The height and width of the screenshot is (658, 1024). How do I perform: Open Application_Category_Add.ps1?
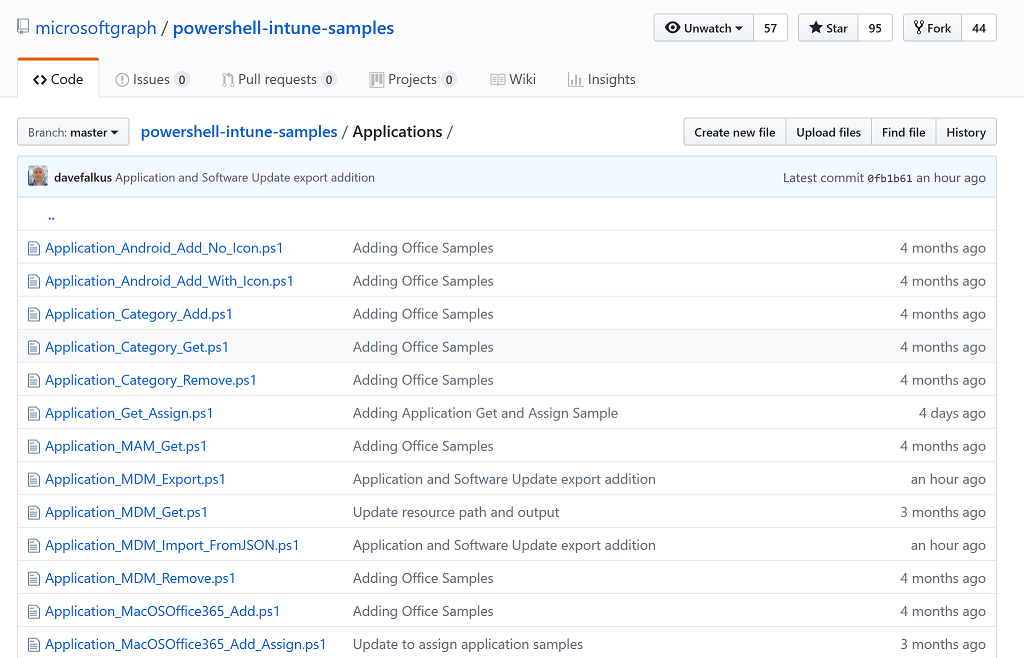click(x=138, y=314)
